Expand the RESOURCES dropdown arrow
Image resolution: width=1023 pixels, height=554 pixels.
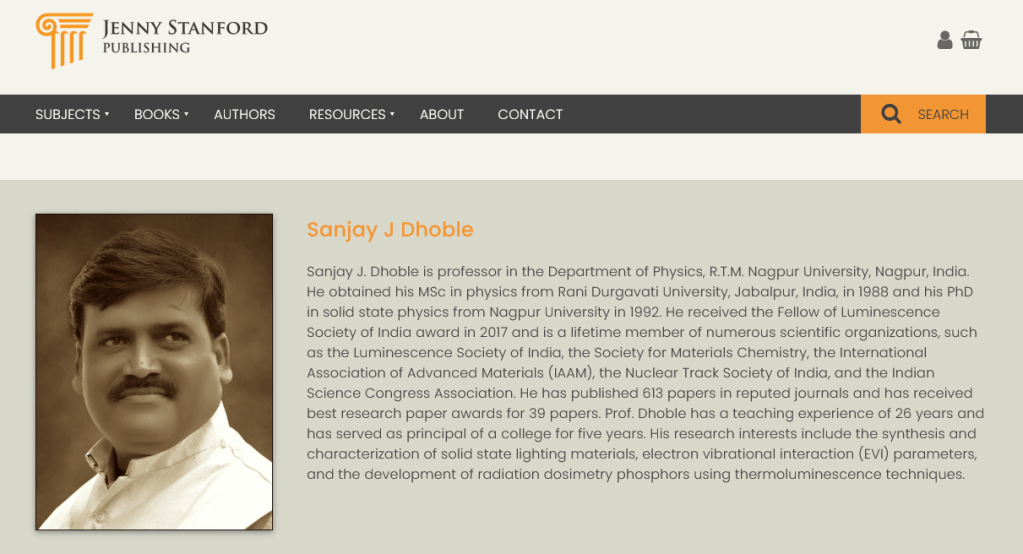click(x=392, y=114)
